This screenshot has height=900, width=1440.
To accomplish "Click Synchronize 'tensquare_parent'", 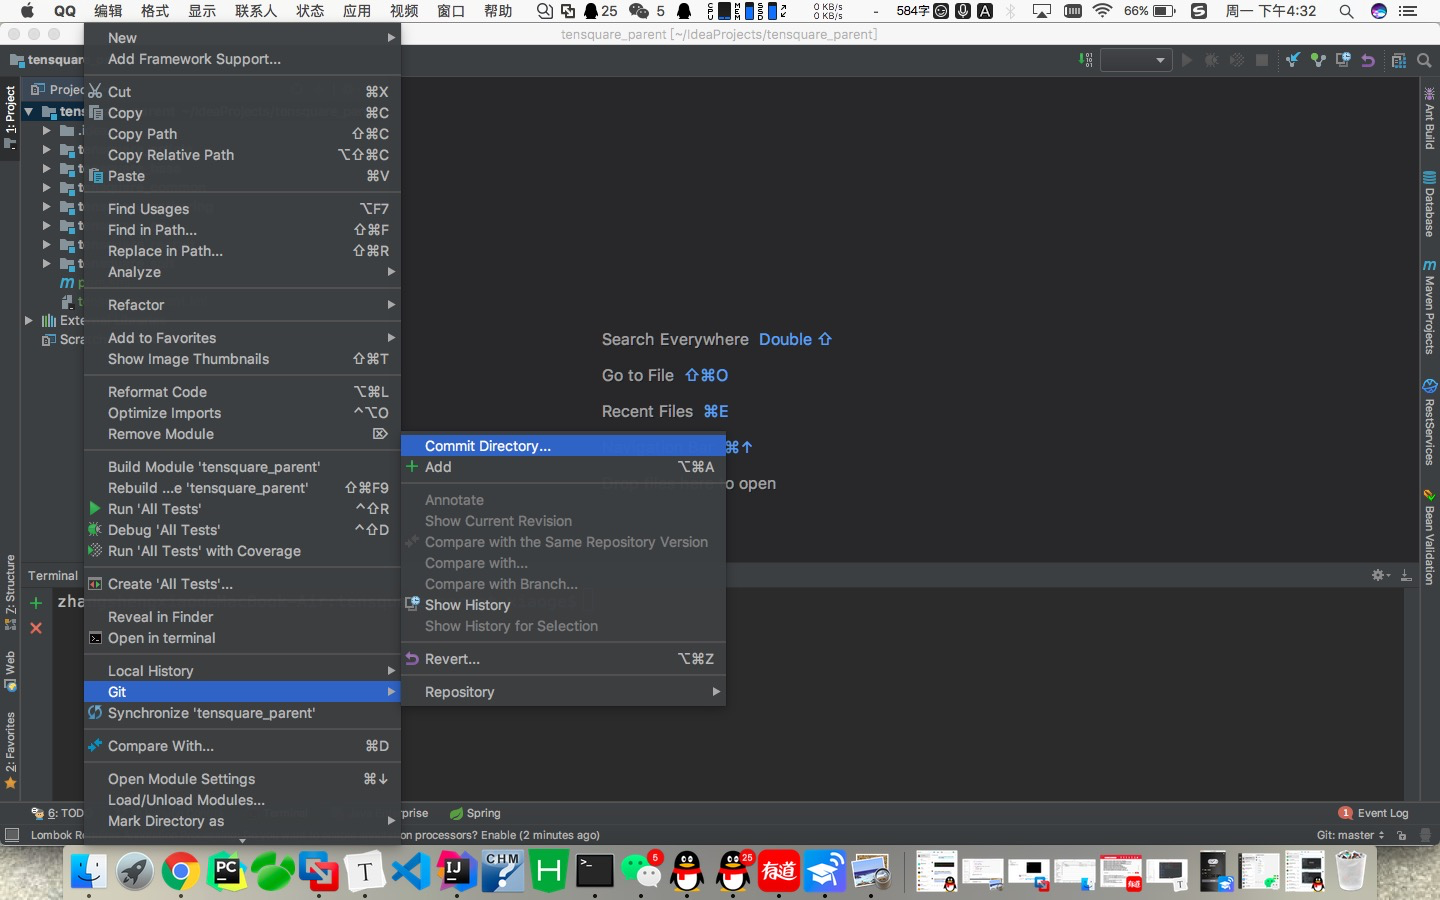I will [243, 713].
